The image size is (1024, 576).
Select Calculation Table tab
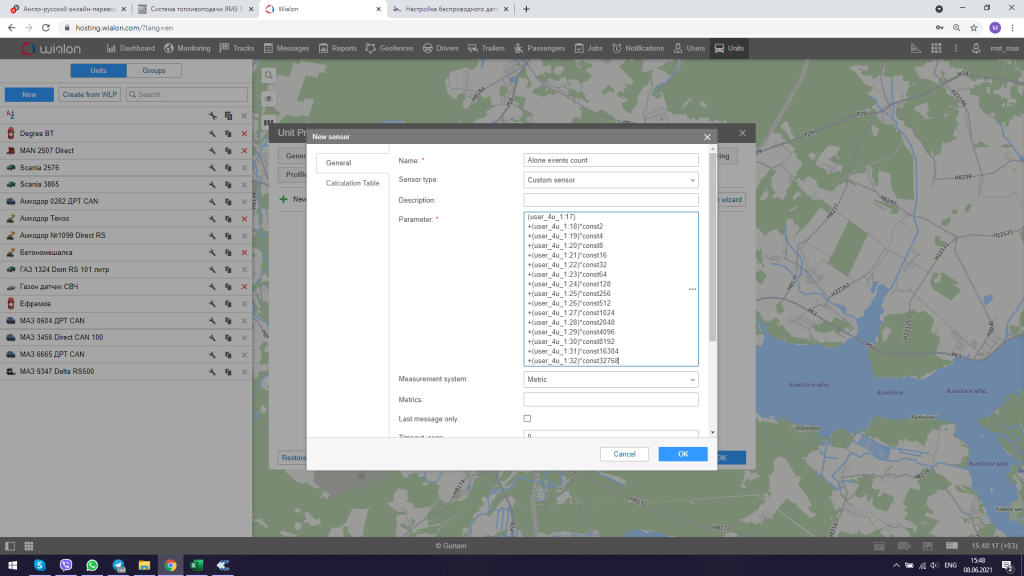click(353, 184)
